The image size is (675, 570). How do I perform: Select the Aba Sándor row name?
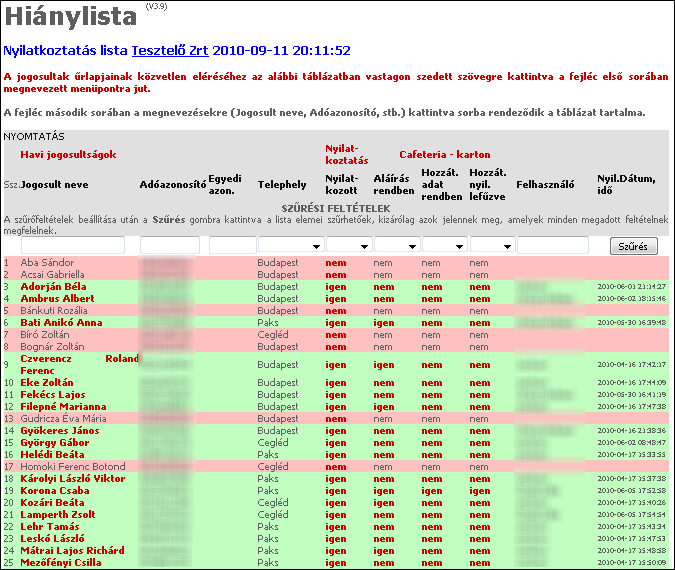tap(47, 263)
